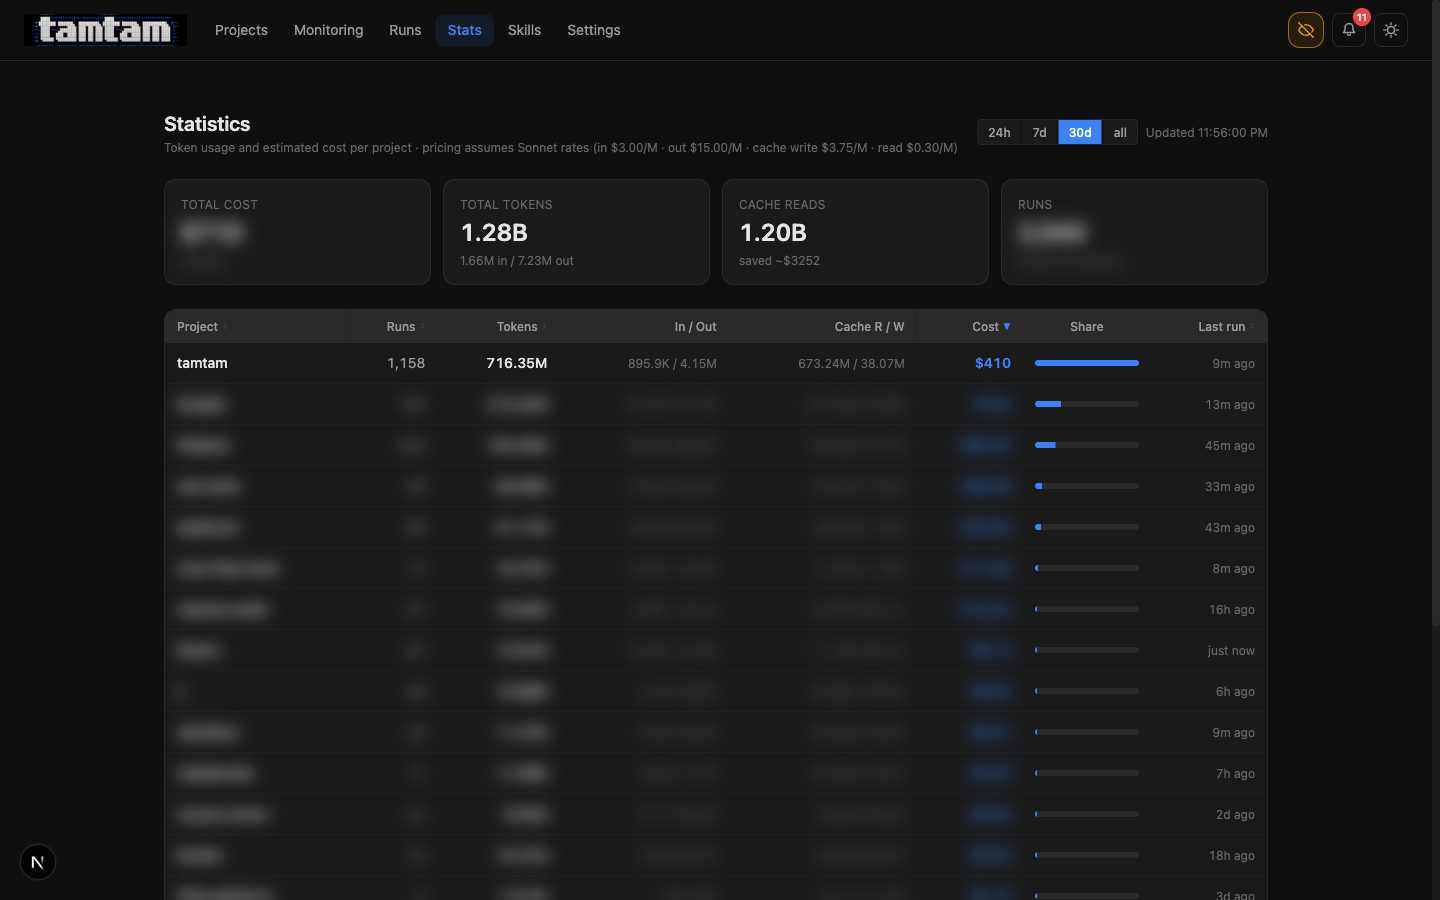Click the share bar in the tamtam row
This screenshot has height=900, width=1440.
[1087, 363]
